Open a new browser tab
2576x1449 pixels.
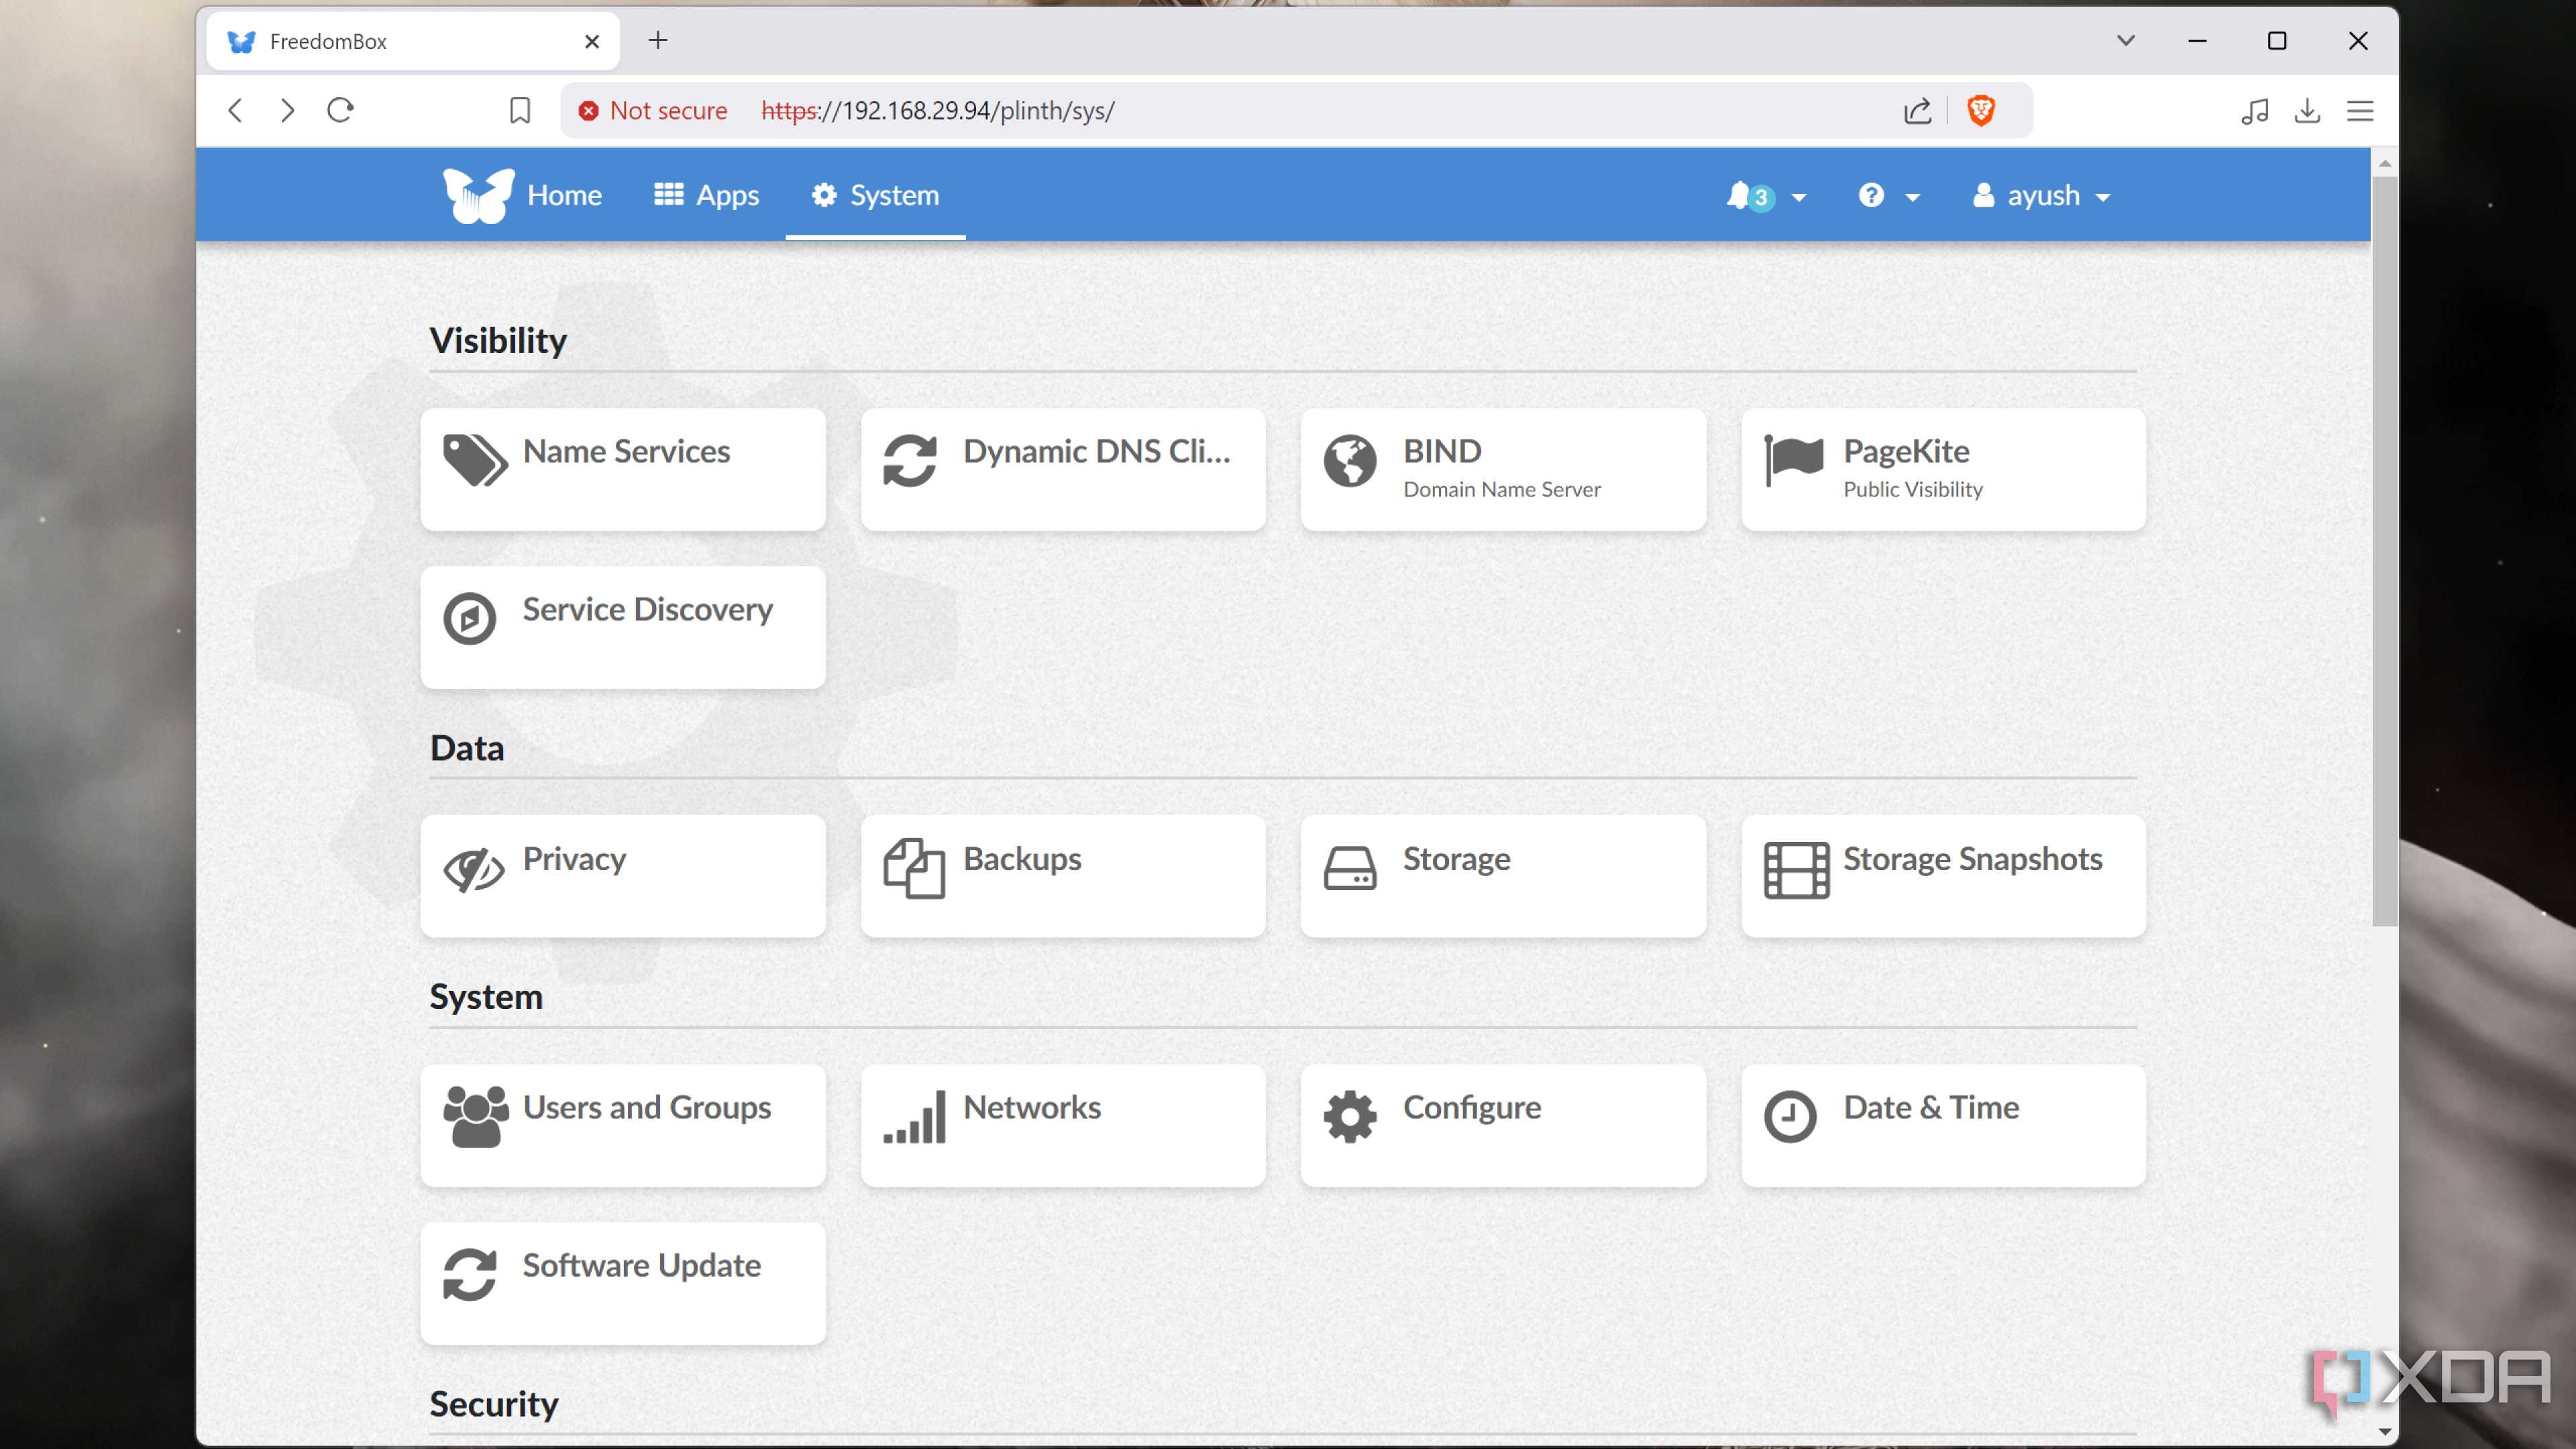click(x=657, y=40)
